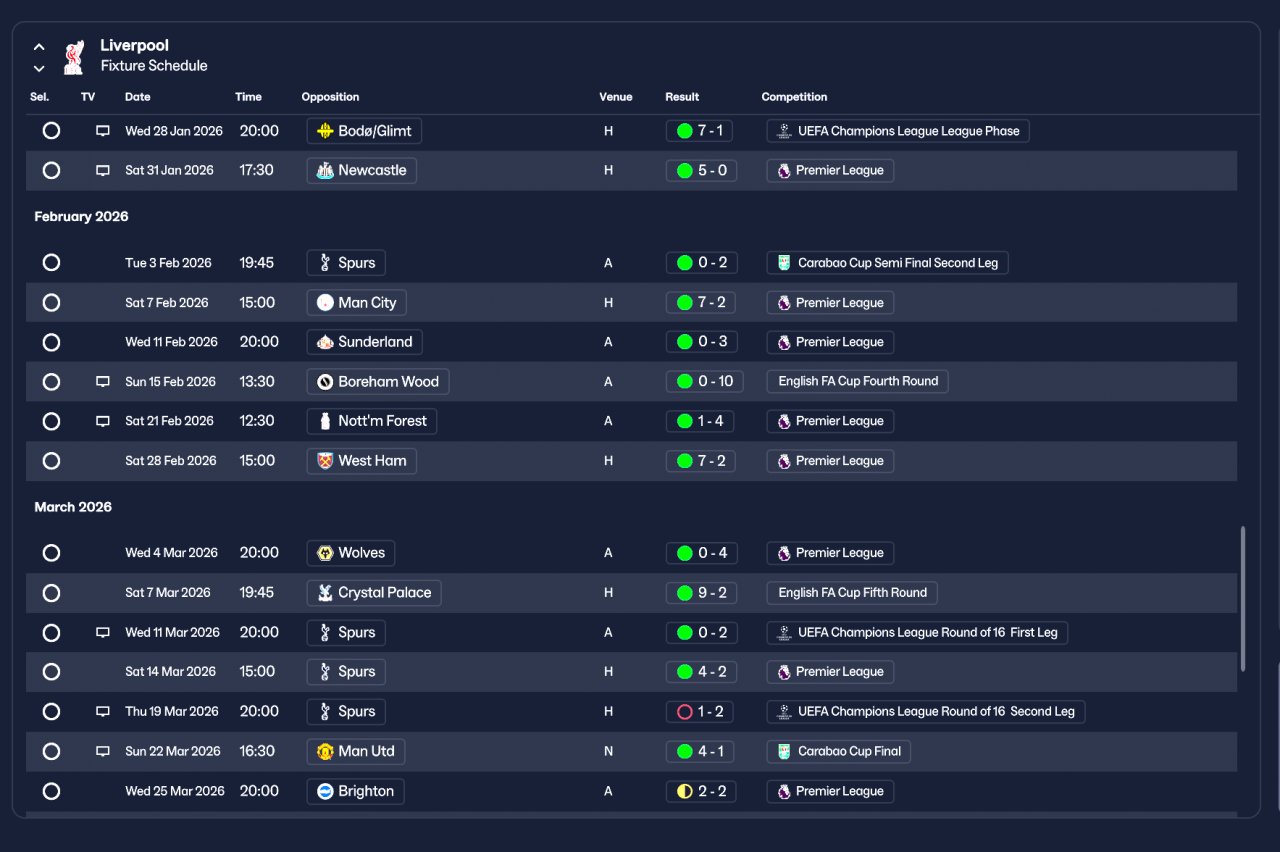This screenshot has width=1280, height=852.
Task: Open the 1 - 2 loss result against Spurs
Action: coord(700,712)
